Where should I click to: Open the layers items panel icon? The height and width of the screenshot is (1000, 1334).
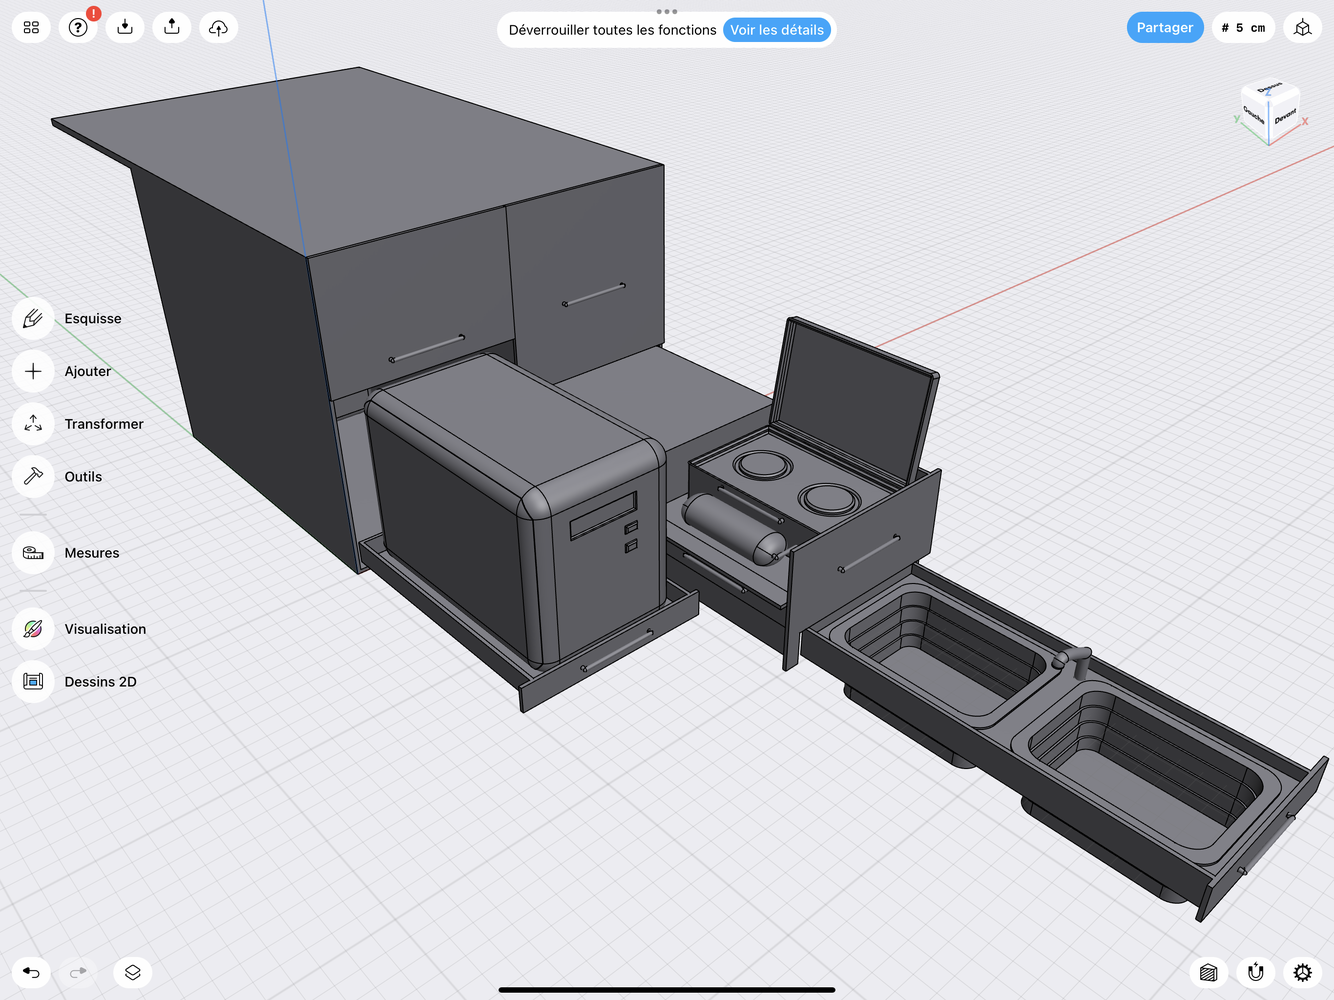[132, 972]
